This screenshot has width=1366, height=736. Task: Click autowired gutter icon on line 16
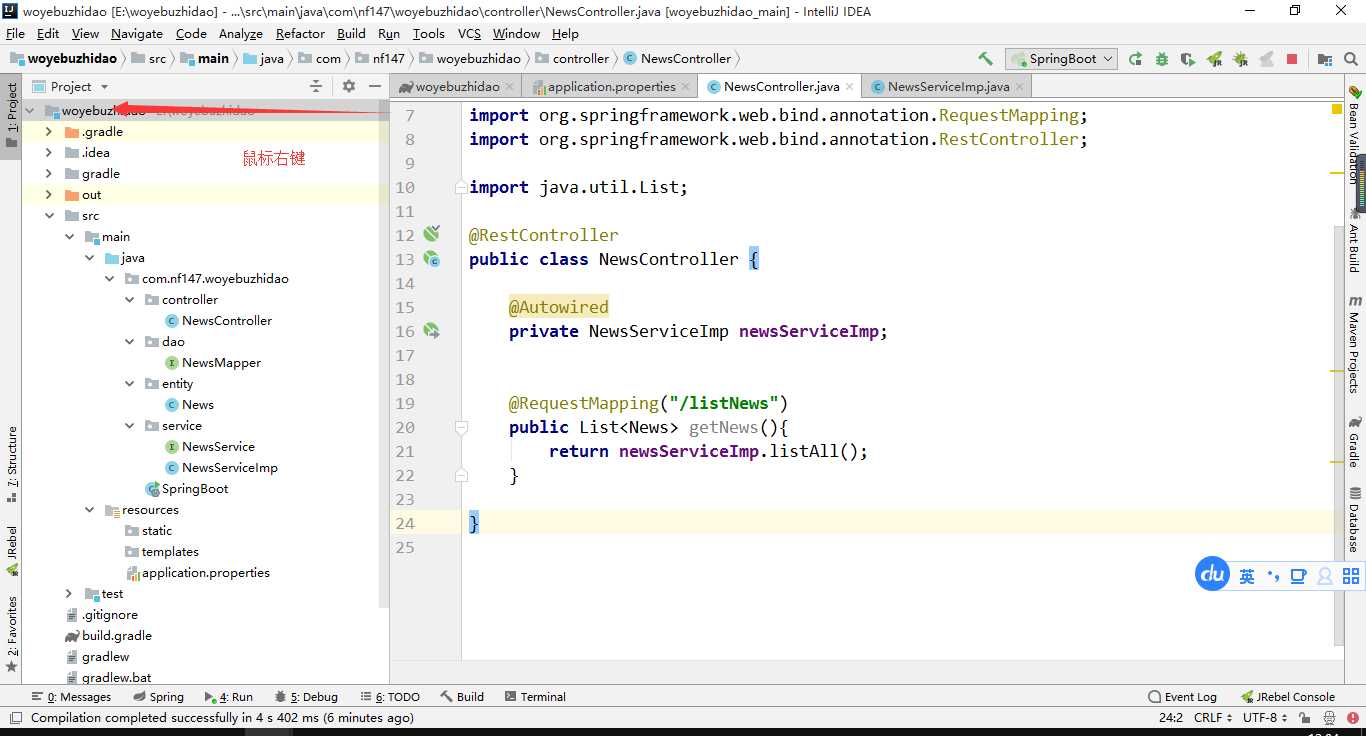click(x=431, y=330)
